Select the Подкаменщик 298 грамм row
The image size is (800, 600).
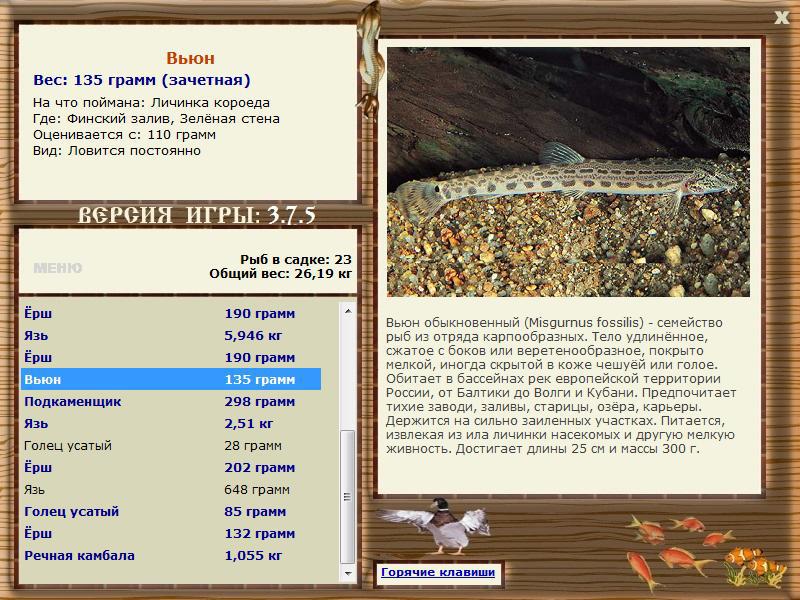(x=171, y=402)
